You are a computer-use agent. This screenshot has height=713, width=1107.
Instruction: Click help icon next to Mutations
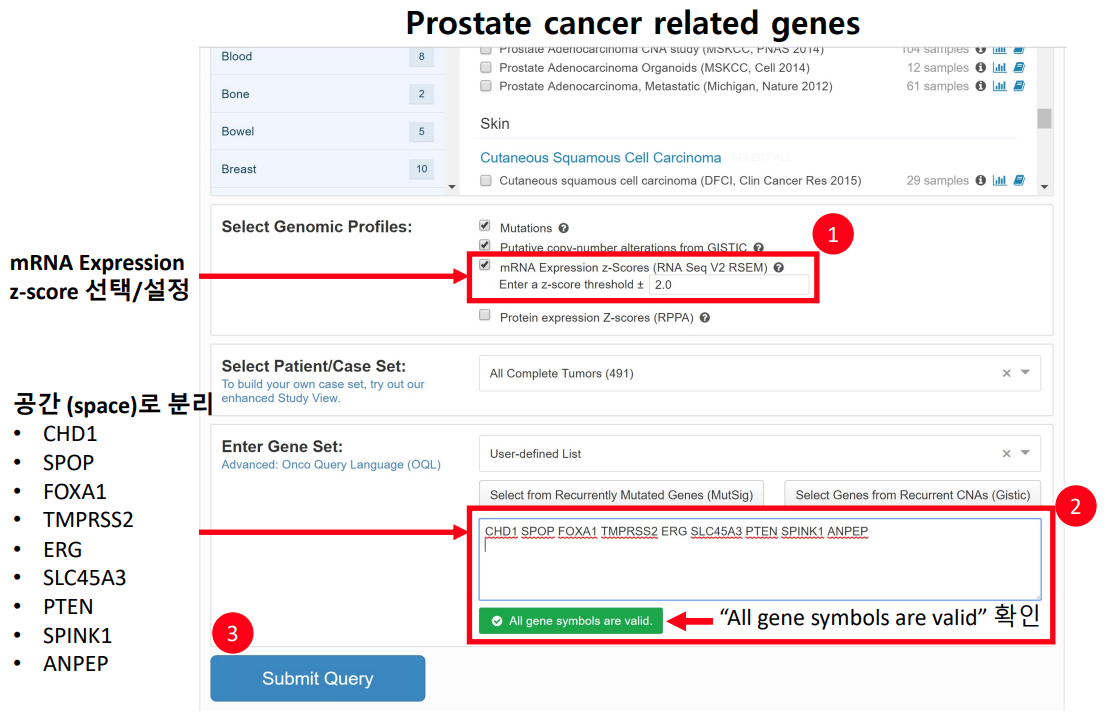coord(564,228)
